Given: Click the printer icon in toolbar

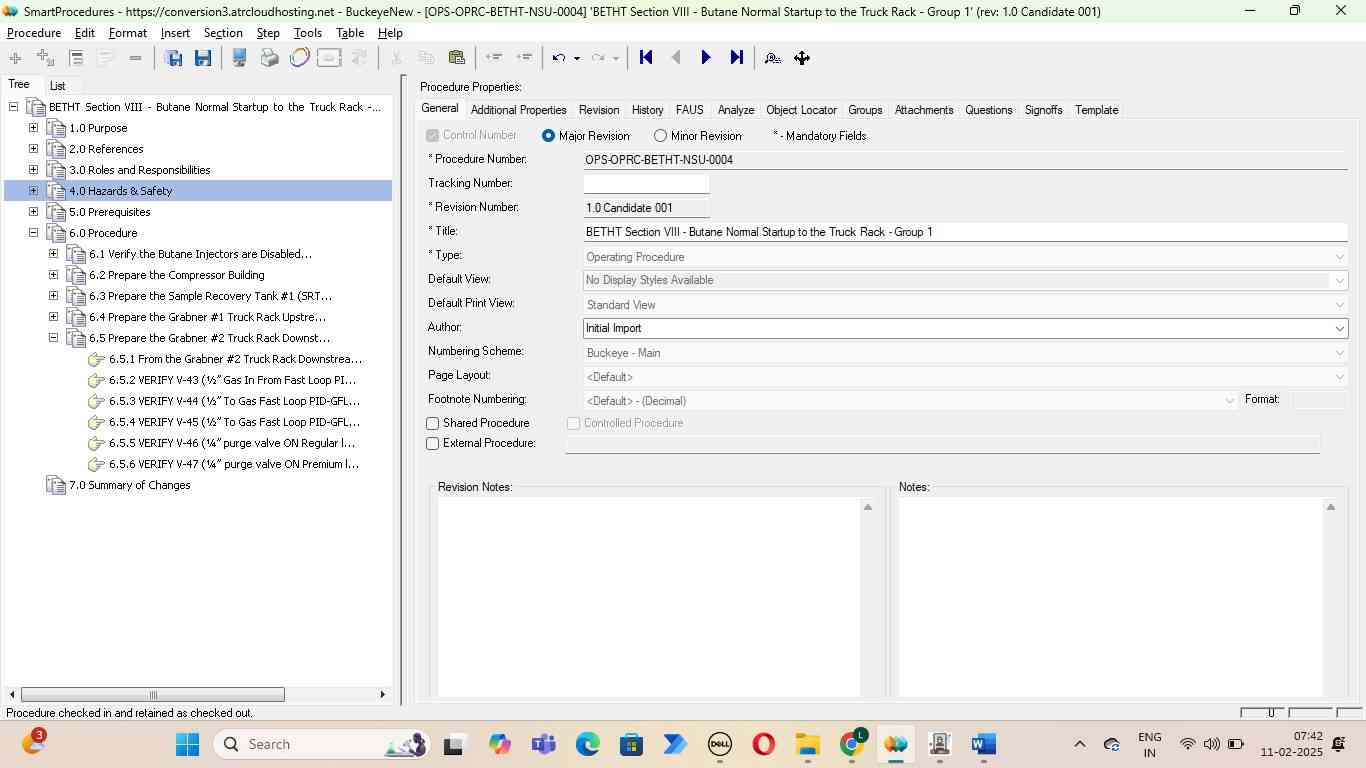Looking at the screenshot, I should point(269,58).
